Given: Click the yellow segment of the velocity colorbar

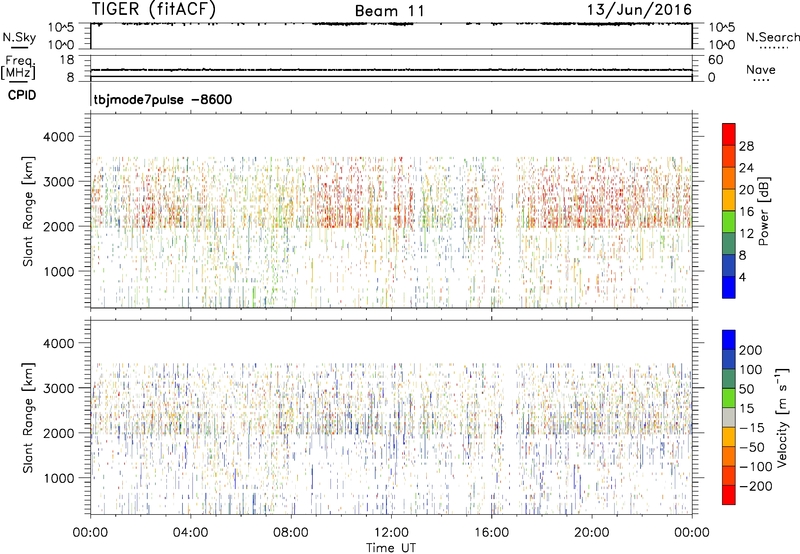Looking at the screenshot, I should click(729, 437).
